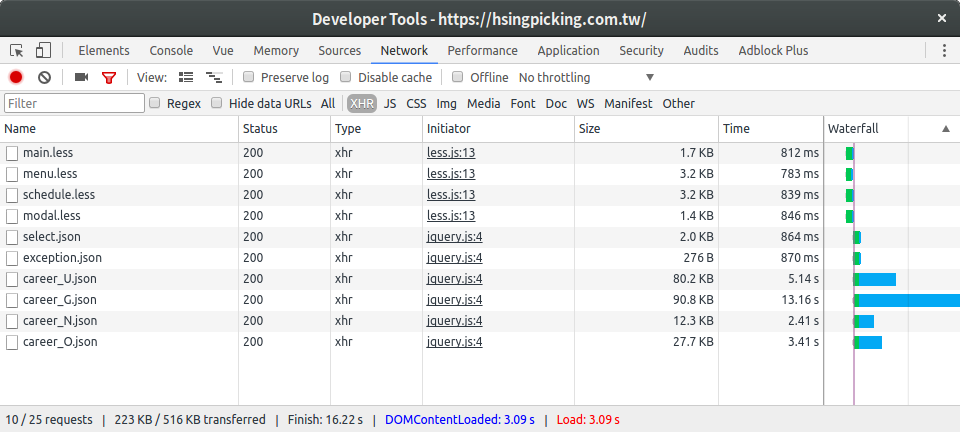Switch to large request rows view
Viewport: 960px width, 432px height.
point(186,77)
